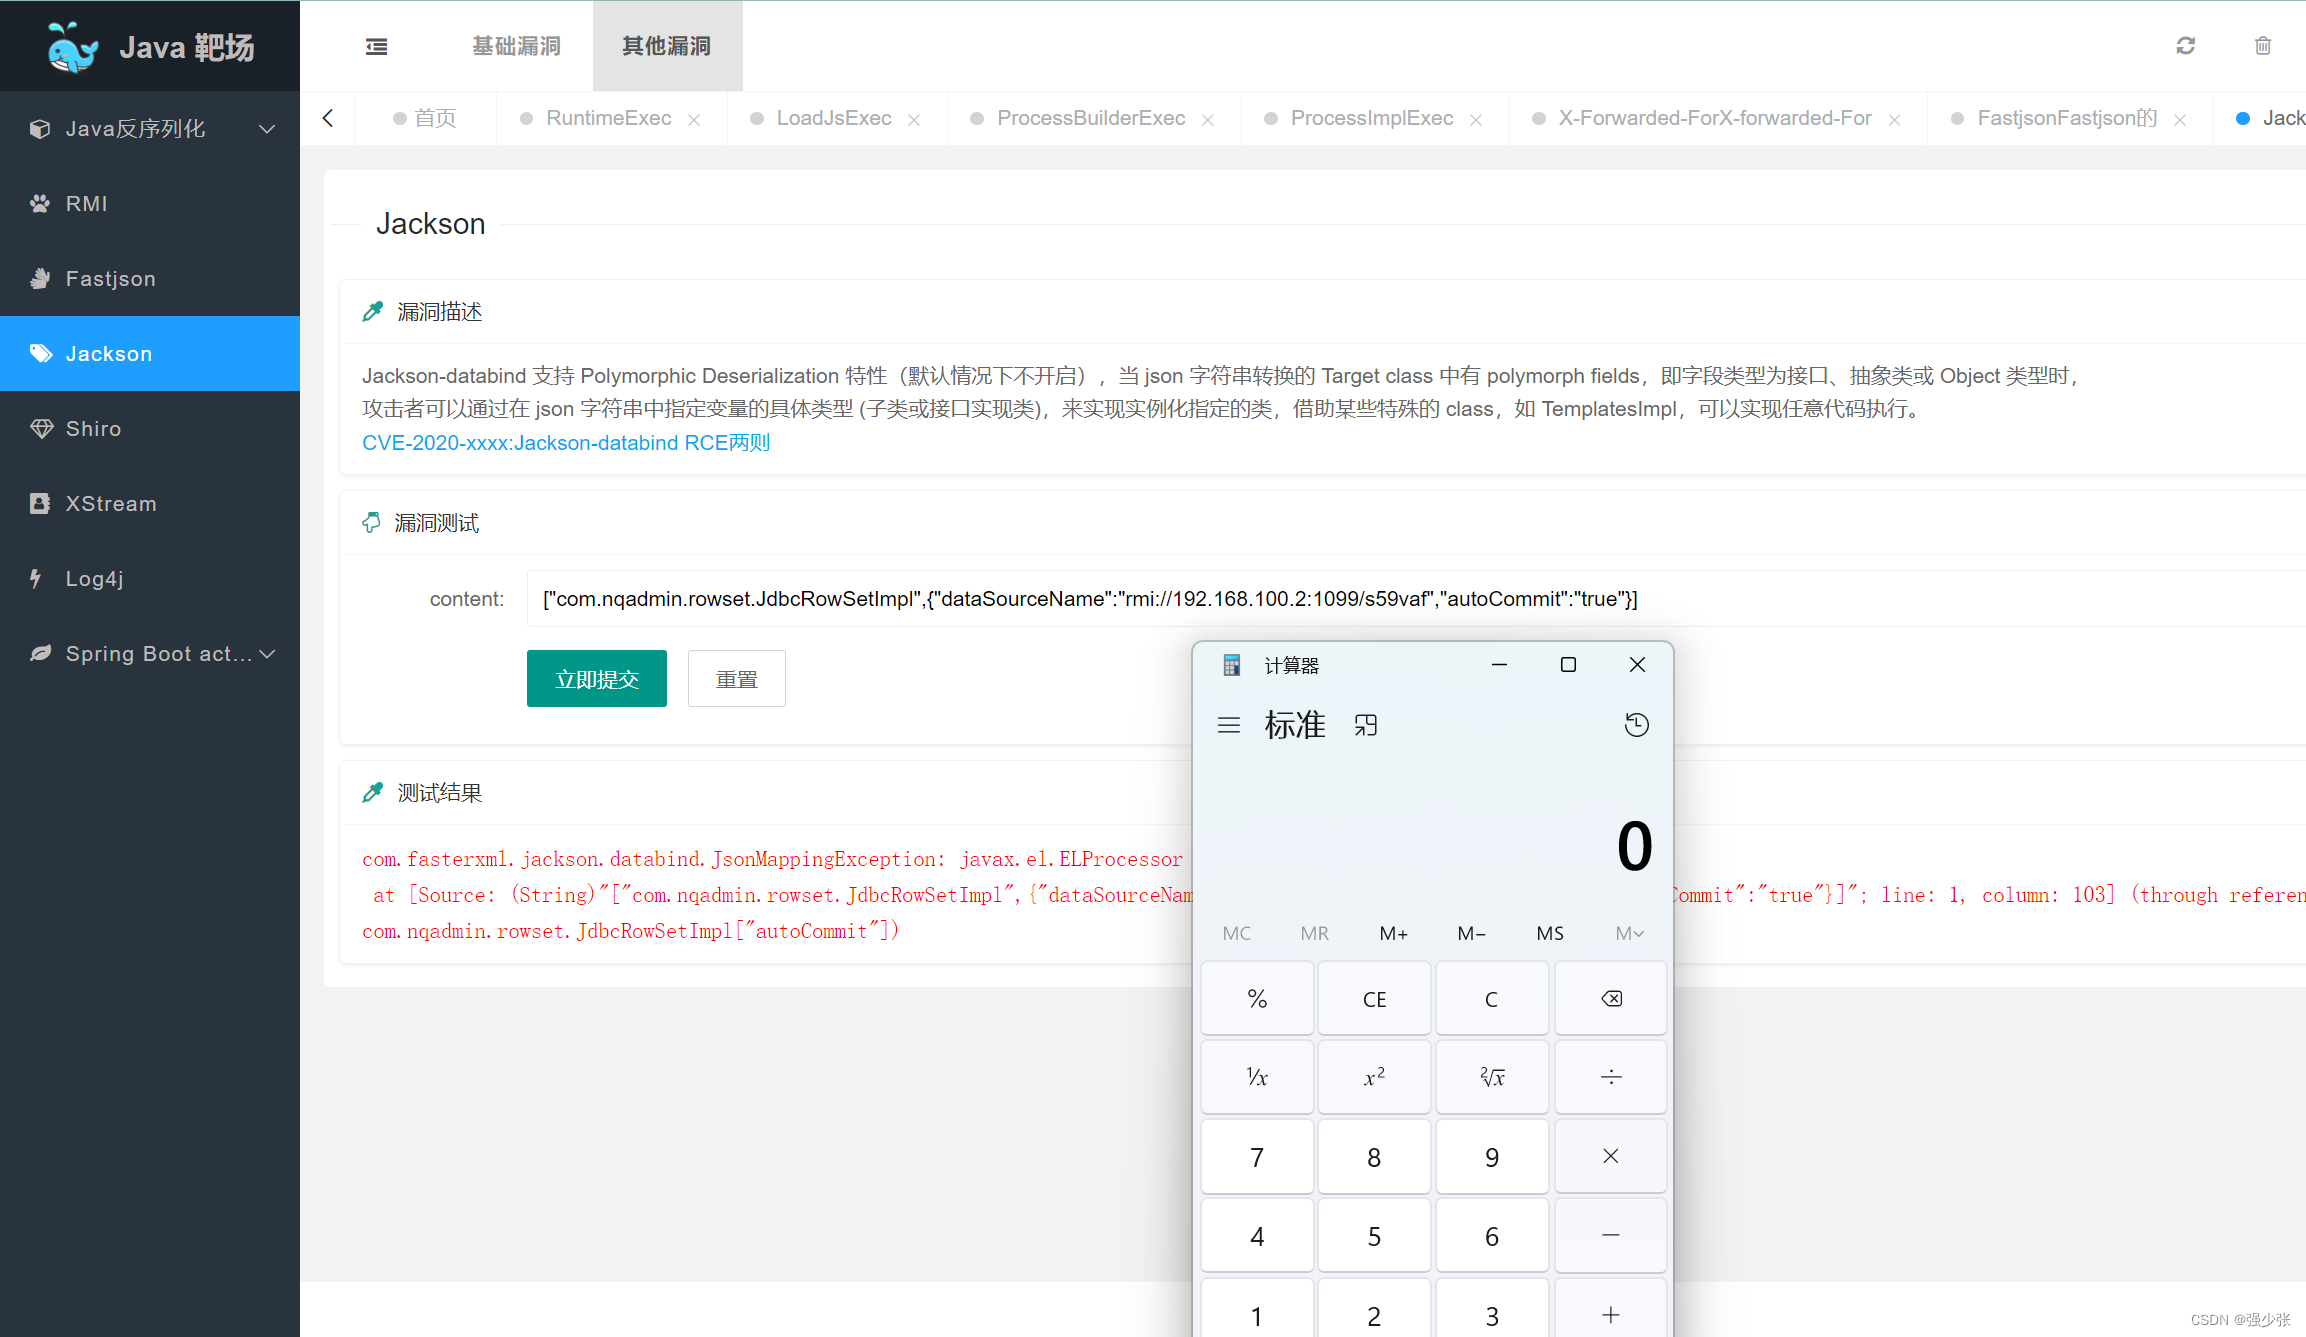This screenshot has width=2306, height=1337.
Task: Click the calculator percent key
Action: point(1257,998)
